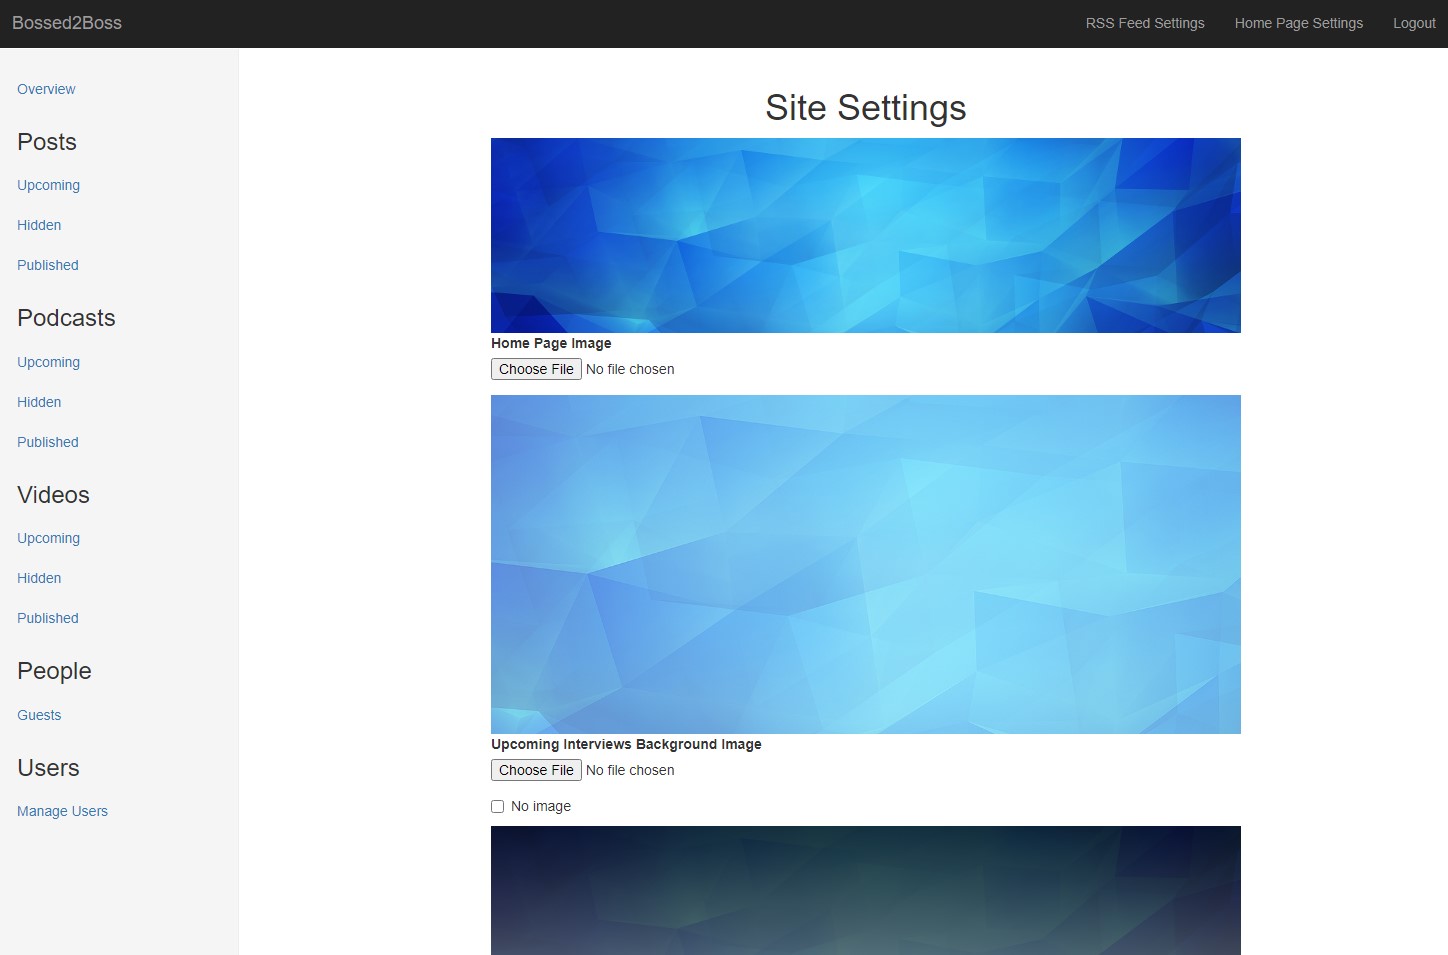
Task: Open Hidden under Podcasts
Action: 39,402
